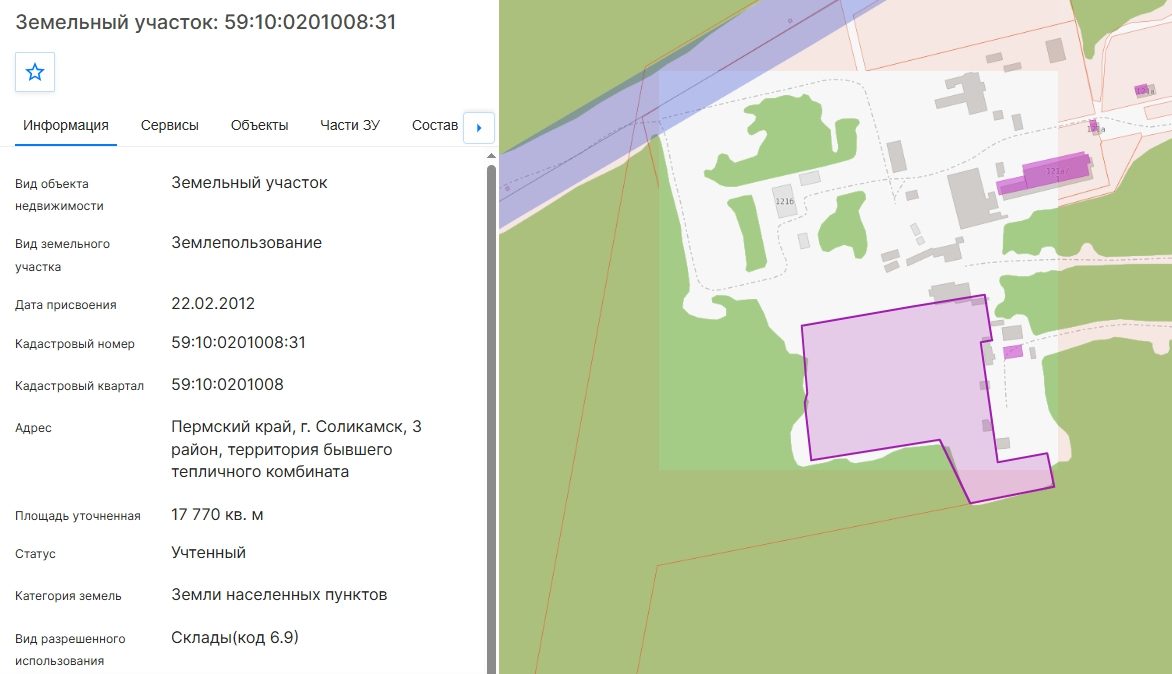Click the value Землепользование

247,243
